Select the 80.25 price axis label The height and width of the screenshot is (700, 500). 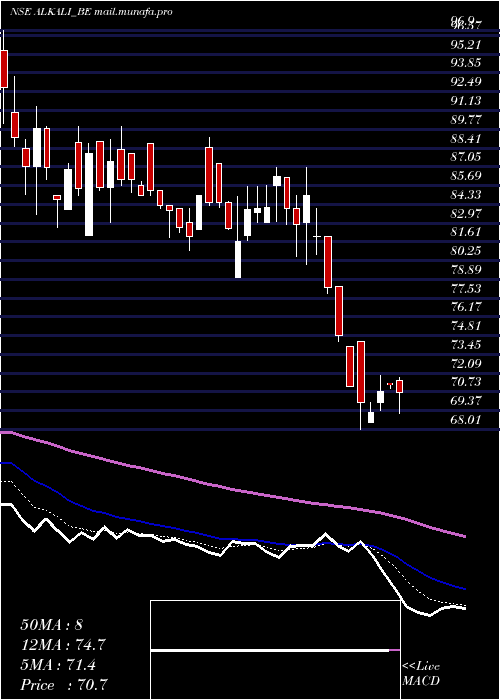(466, 251)
